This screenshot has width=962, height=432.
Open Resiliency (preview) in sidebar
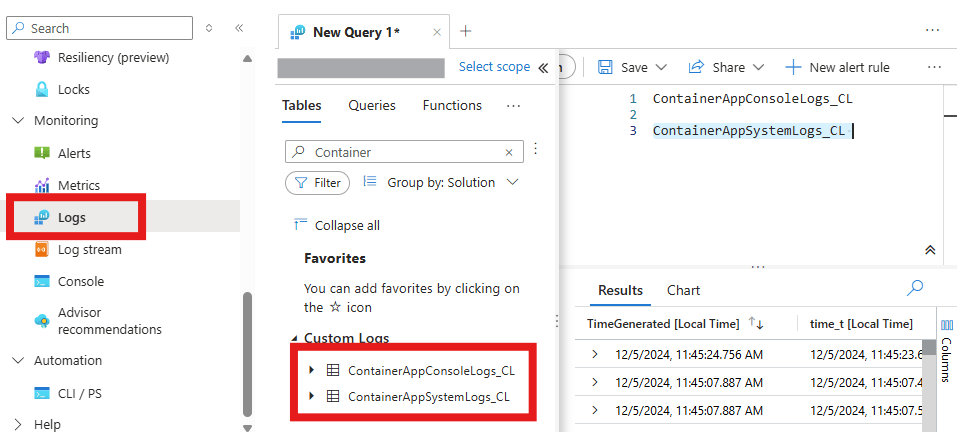pos(113,58)
